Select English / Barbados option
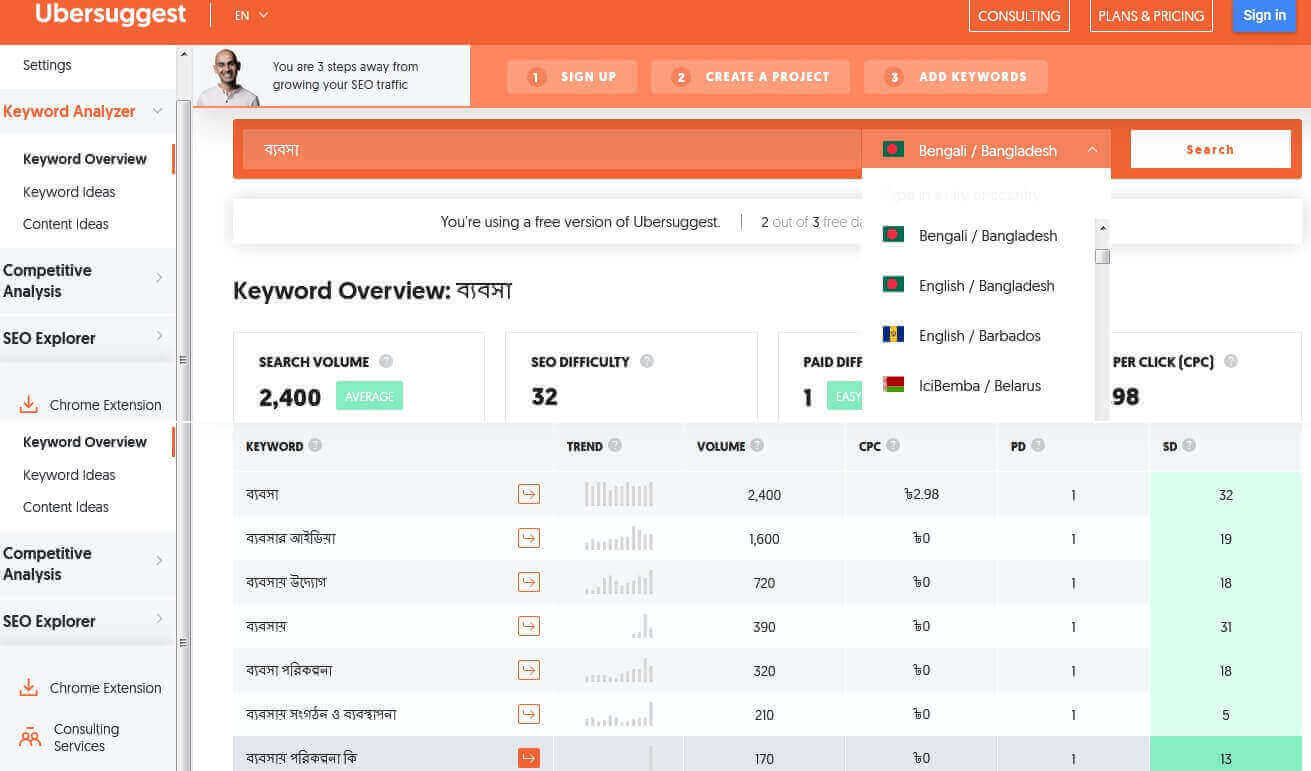Screen dimensions: 1311x771 pyautogui.click(x=978, y=335)
